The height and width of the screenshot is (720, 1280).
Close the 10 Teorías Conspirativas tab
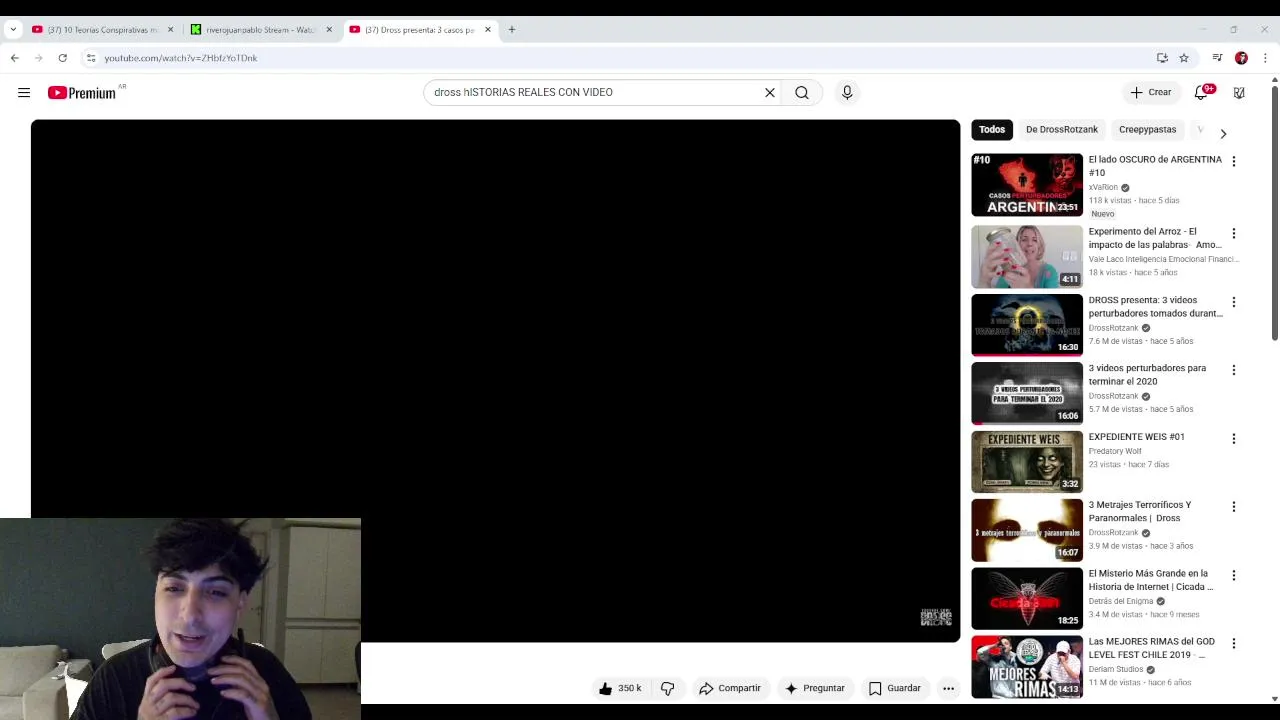[x=170, y=30]
